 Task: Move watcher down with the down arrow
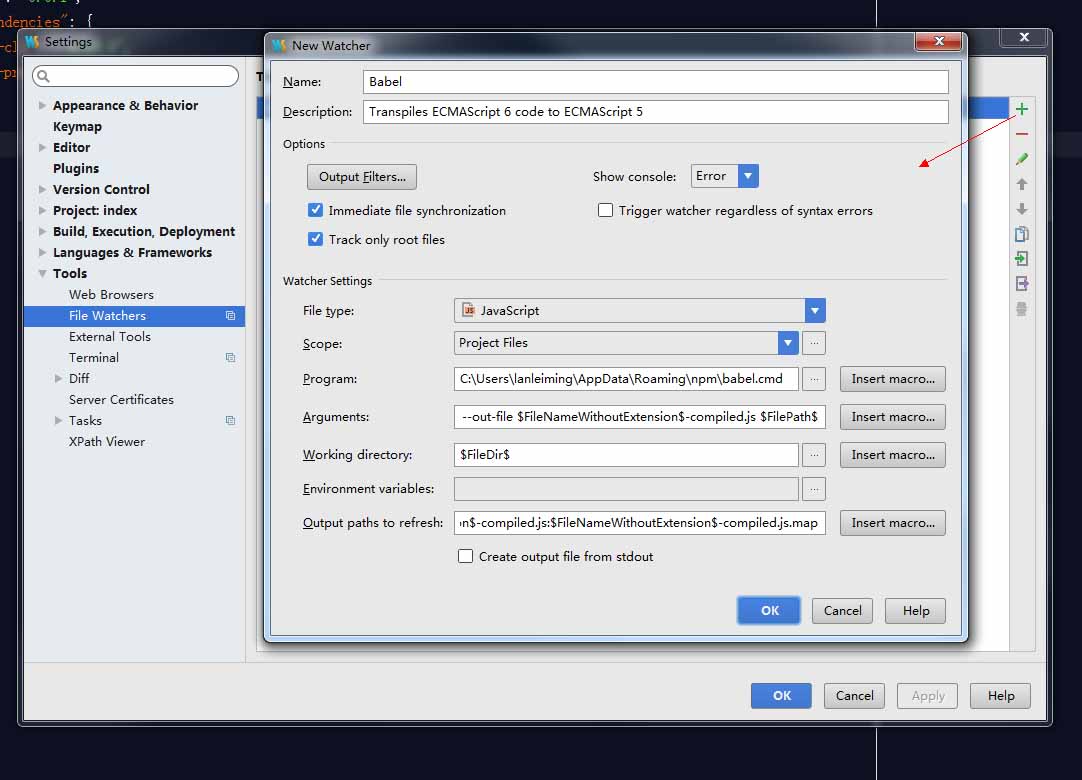1022,209
